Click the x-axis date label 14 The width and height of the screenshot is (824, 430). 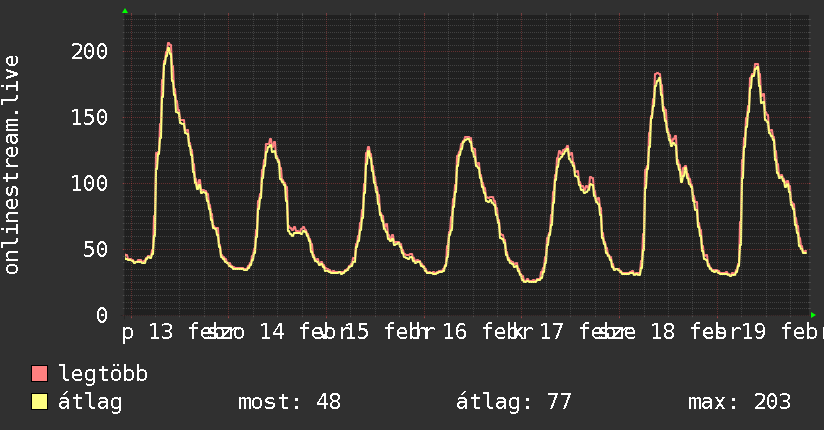pos(272,332)
